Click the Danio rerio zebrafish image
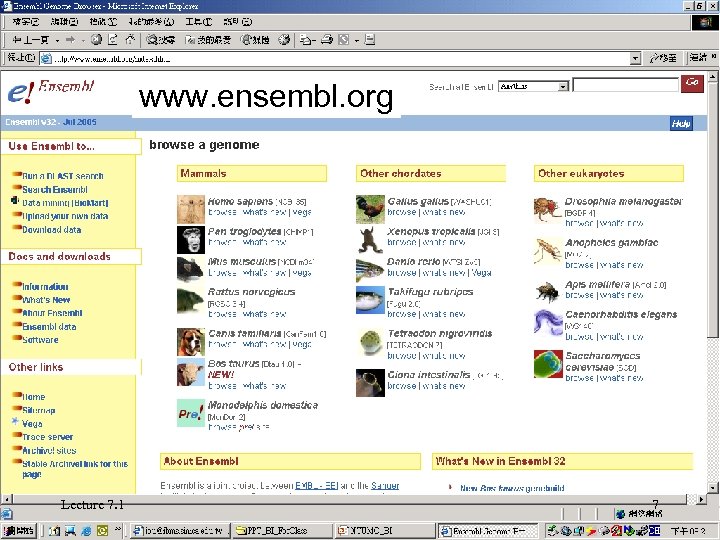720x540 pixels. [370, 269]
